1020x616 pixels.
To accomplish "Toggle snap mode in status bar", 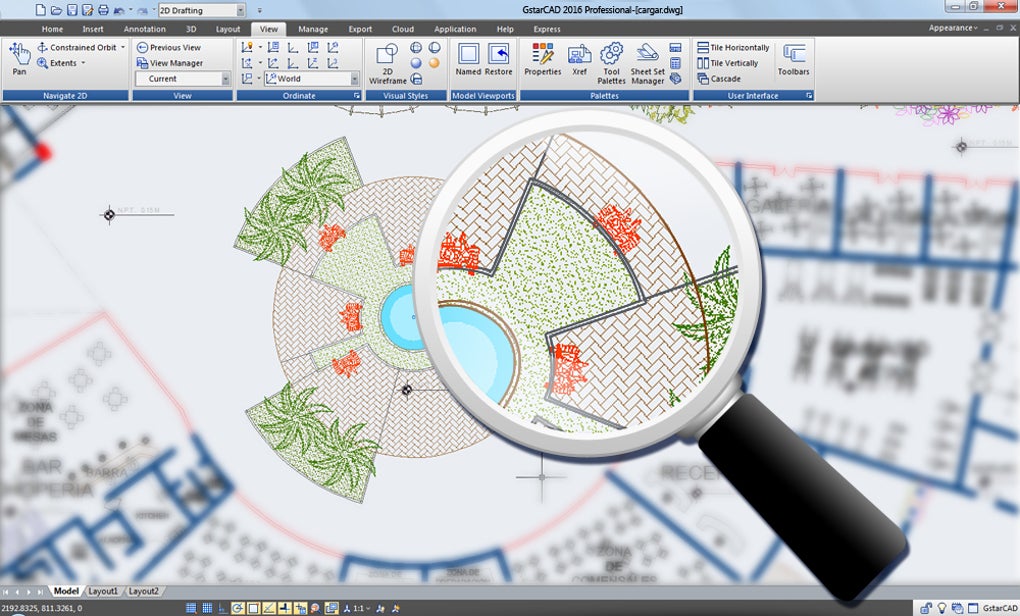I will click(191, 608).
